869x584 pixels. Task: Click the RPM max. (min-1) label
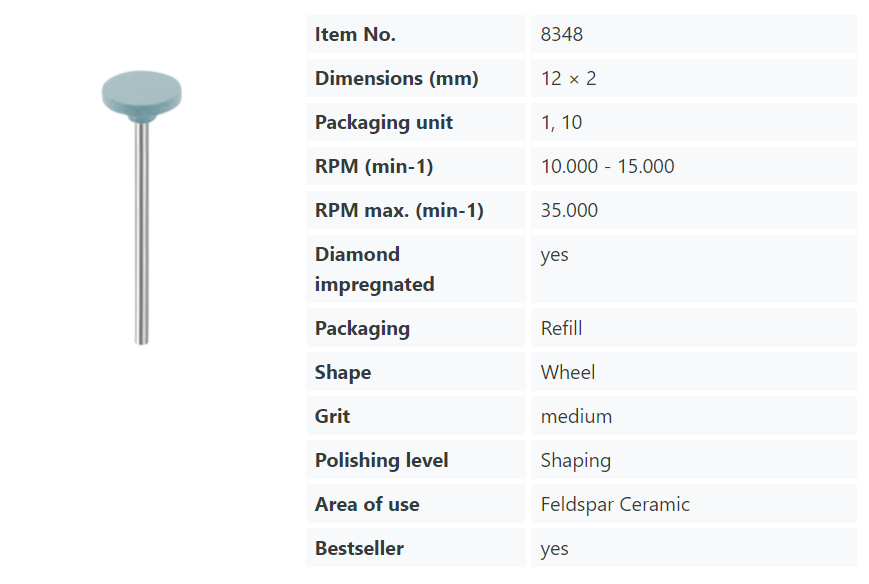point(399,210)
